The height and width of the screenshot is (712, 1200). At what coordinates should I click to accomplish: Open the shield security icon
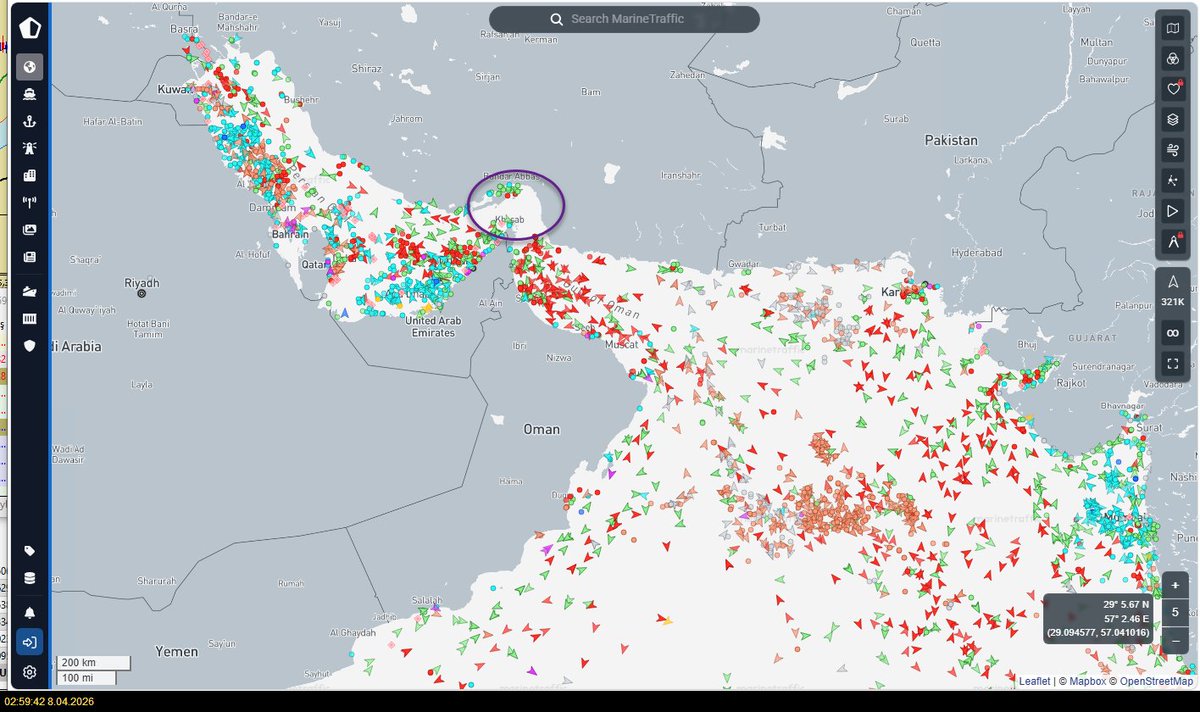click(29, 346)
